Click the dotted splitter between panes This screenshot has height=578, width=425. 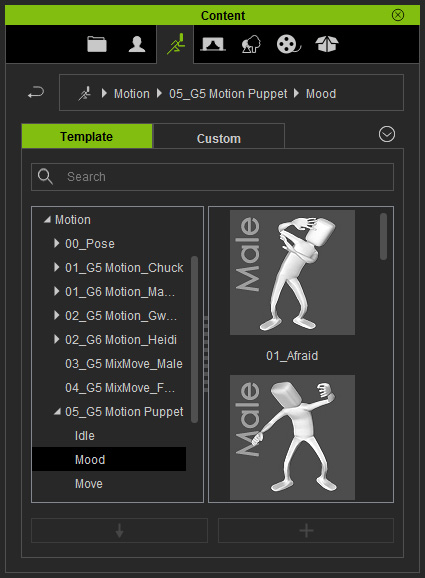[206, 354]
